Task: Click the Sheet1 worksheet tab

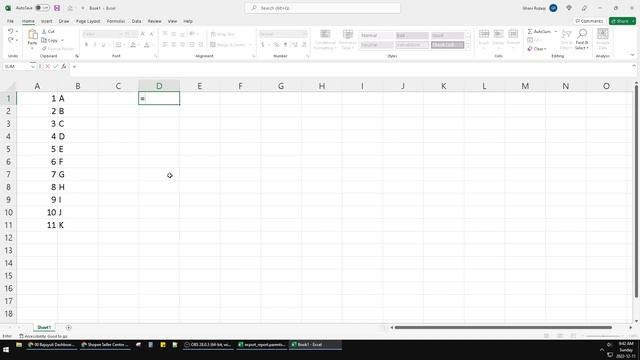Action: coord(44,327)
